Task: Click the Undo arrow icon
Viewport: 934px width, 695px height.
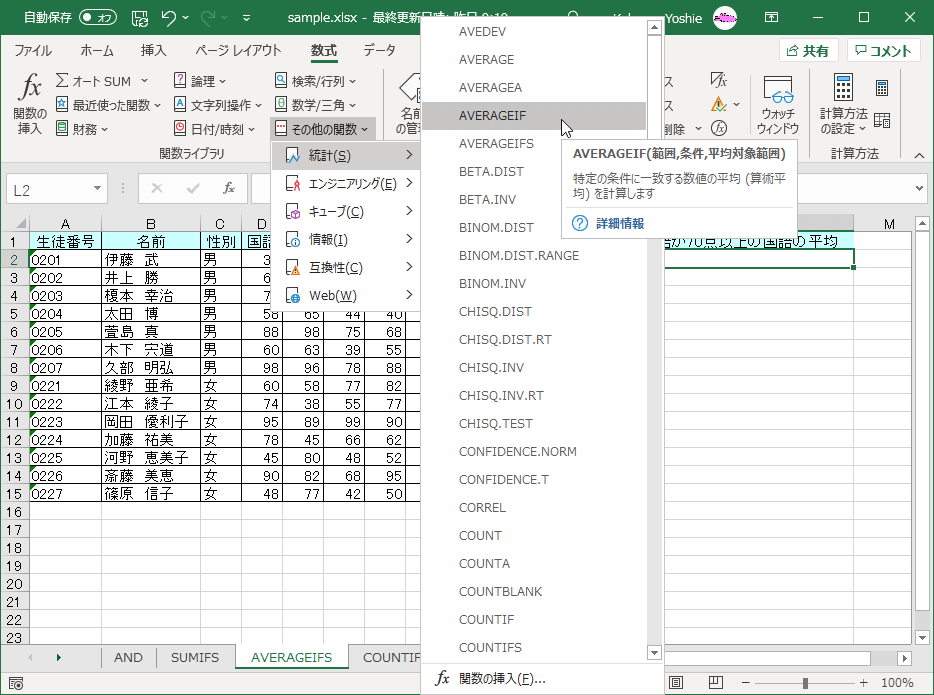Action: point(169,18)
